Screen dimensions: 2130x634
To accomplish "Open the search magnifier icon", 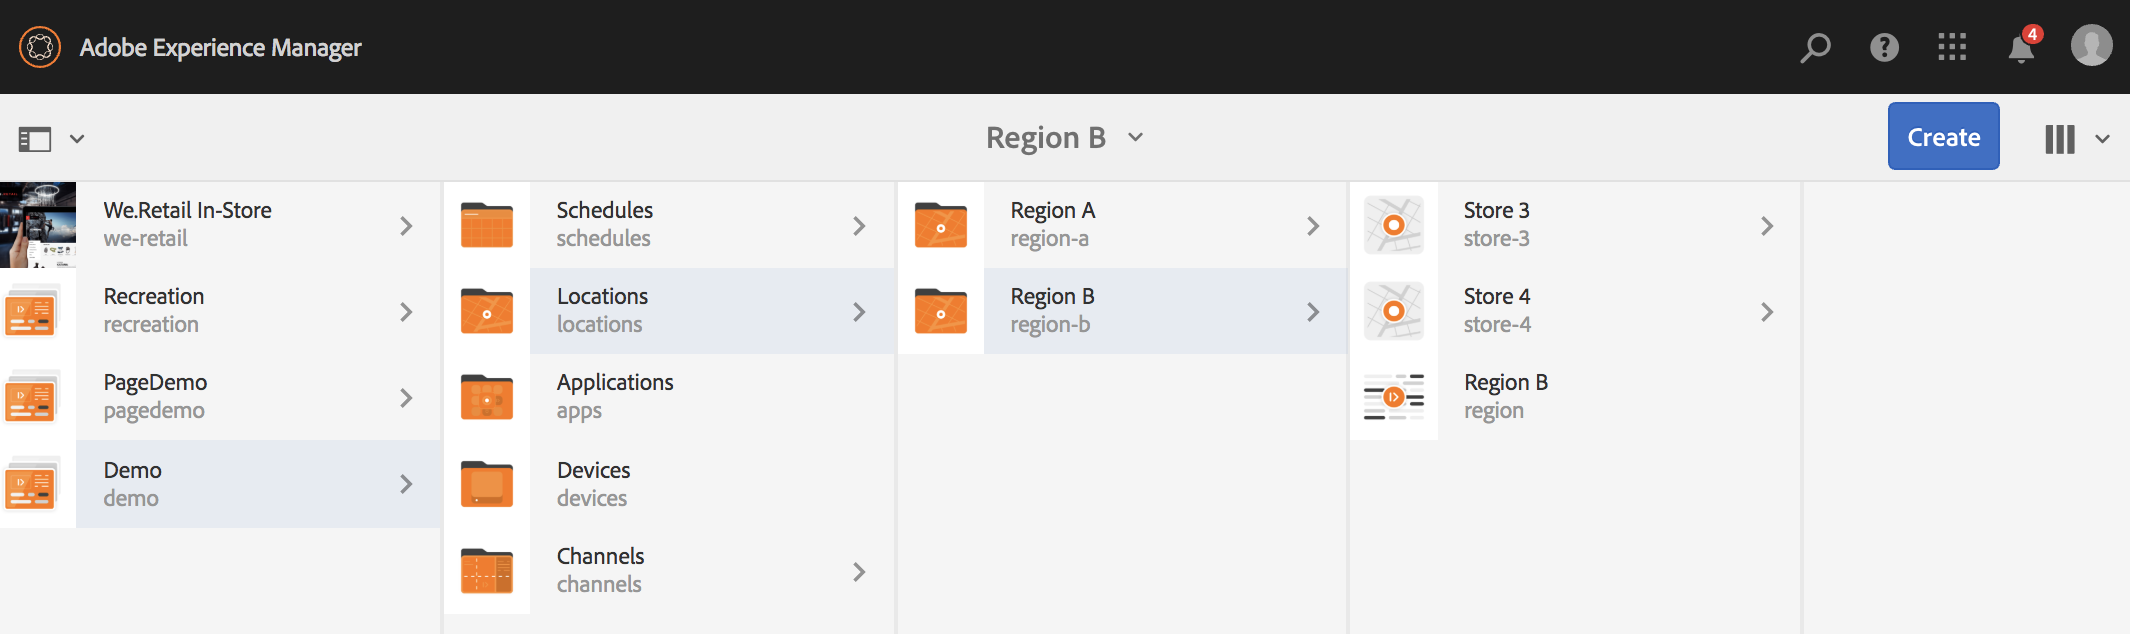I will click(x=1815, y=47).
